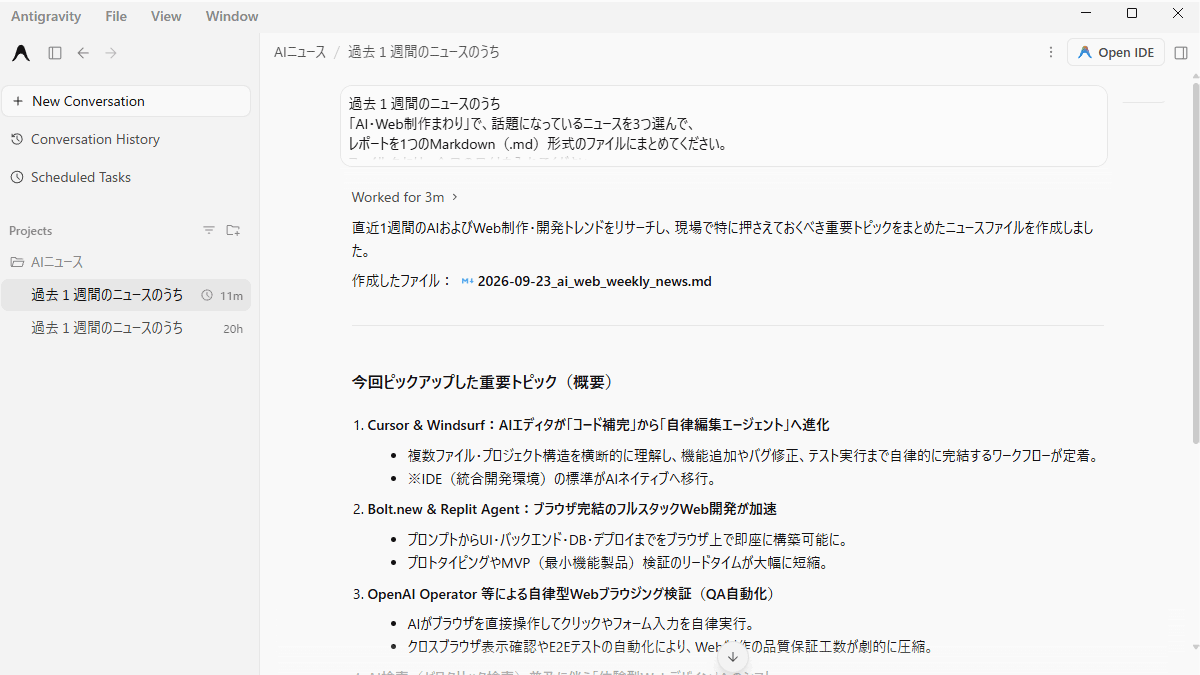
Task: Minimize the Antigravity window
Action: point(1087,13)
